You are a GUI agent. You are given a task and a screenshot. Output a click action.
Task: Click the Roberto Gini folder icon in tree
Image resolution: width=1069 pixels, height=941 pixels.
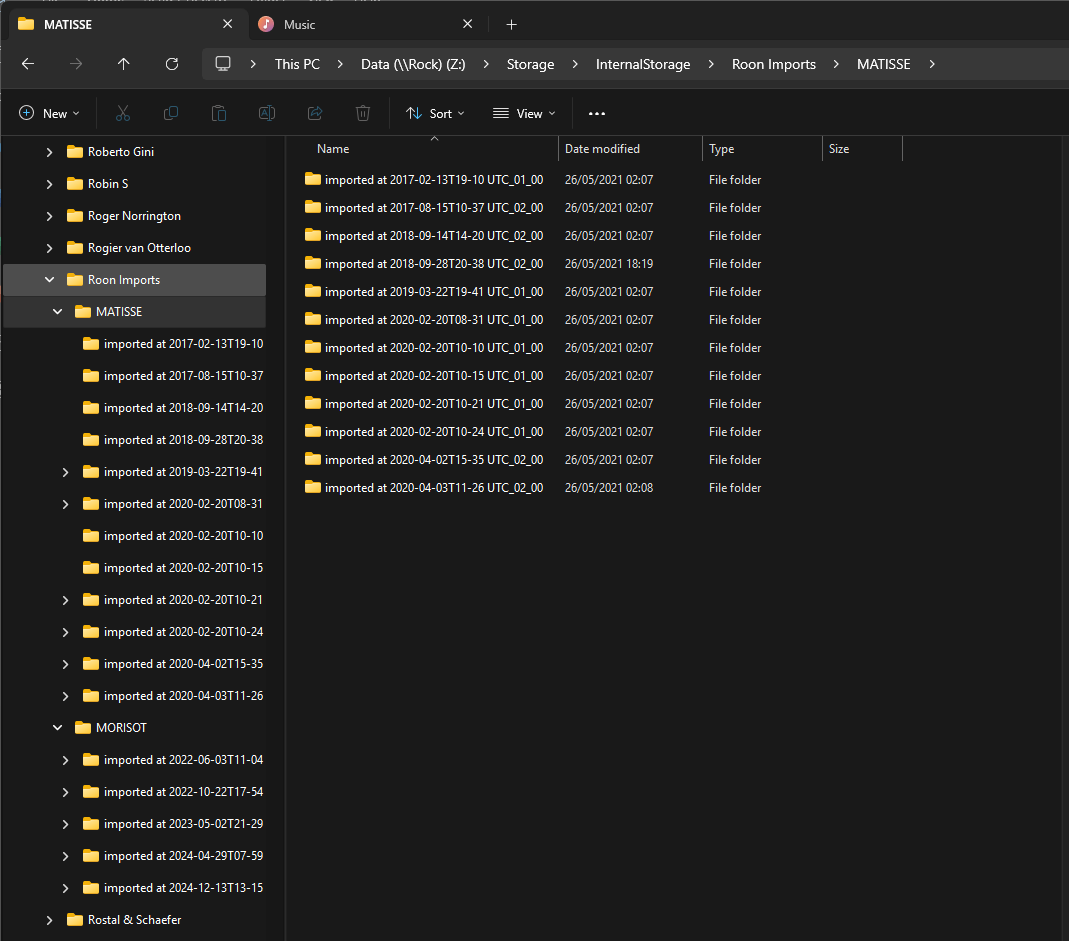pos(75,152)
